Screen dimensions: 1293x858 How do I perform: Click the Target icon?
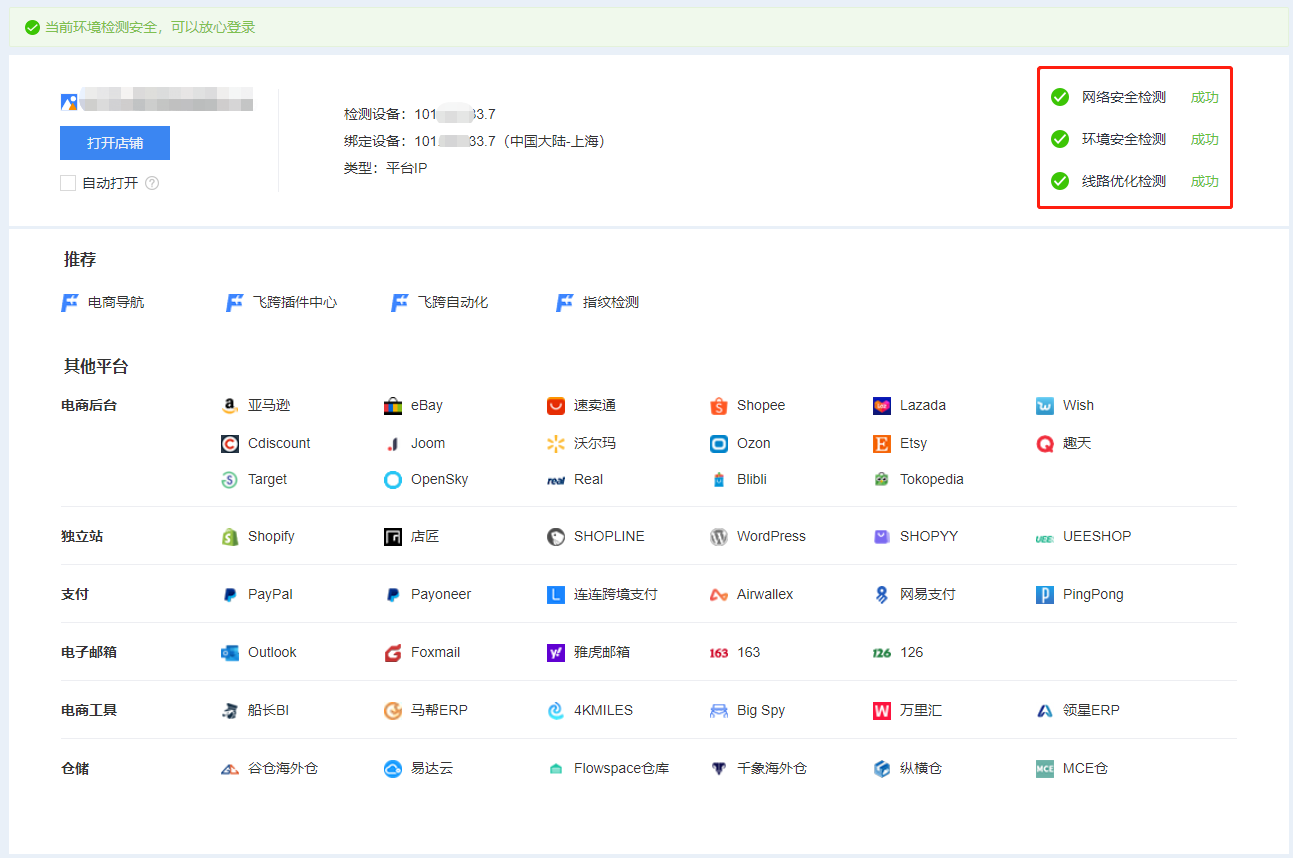coord(230,479)
